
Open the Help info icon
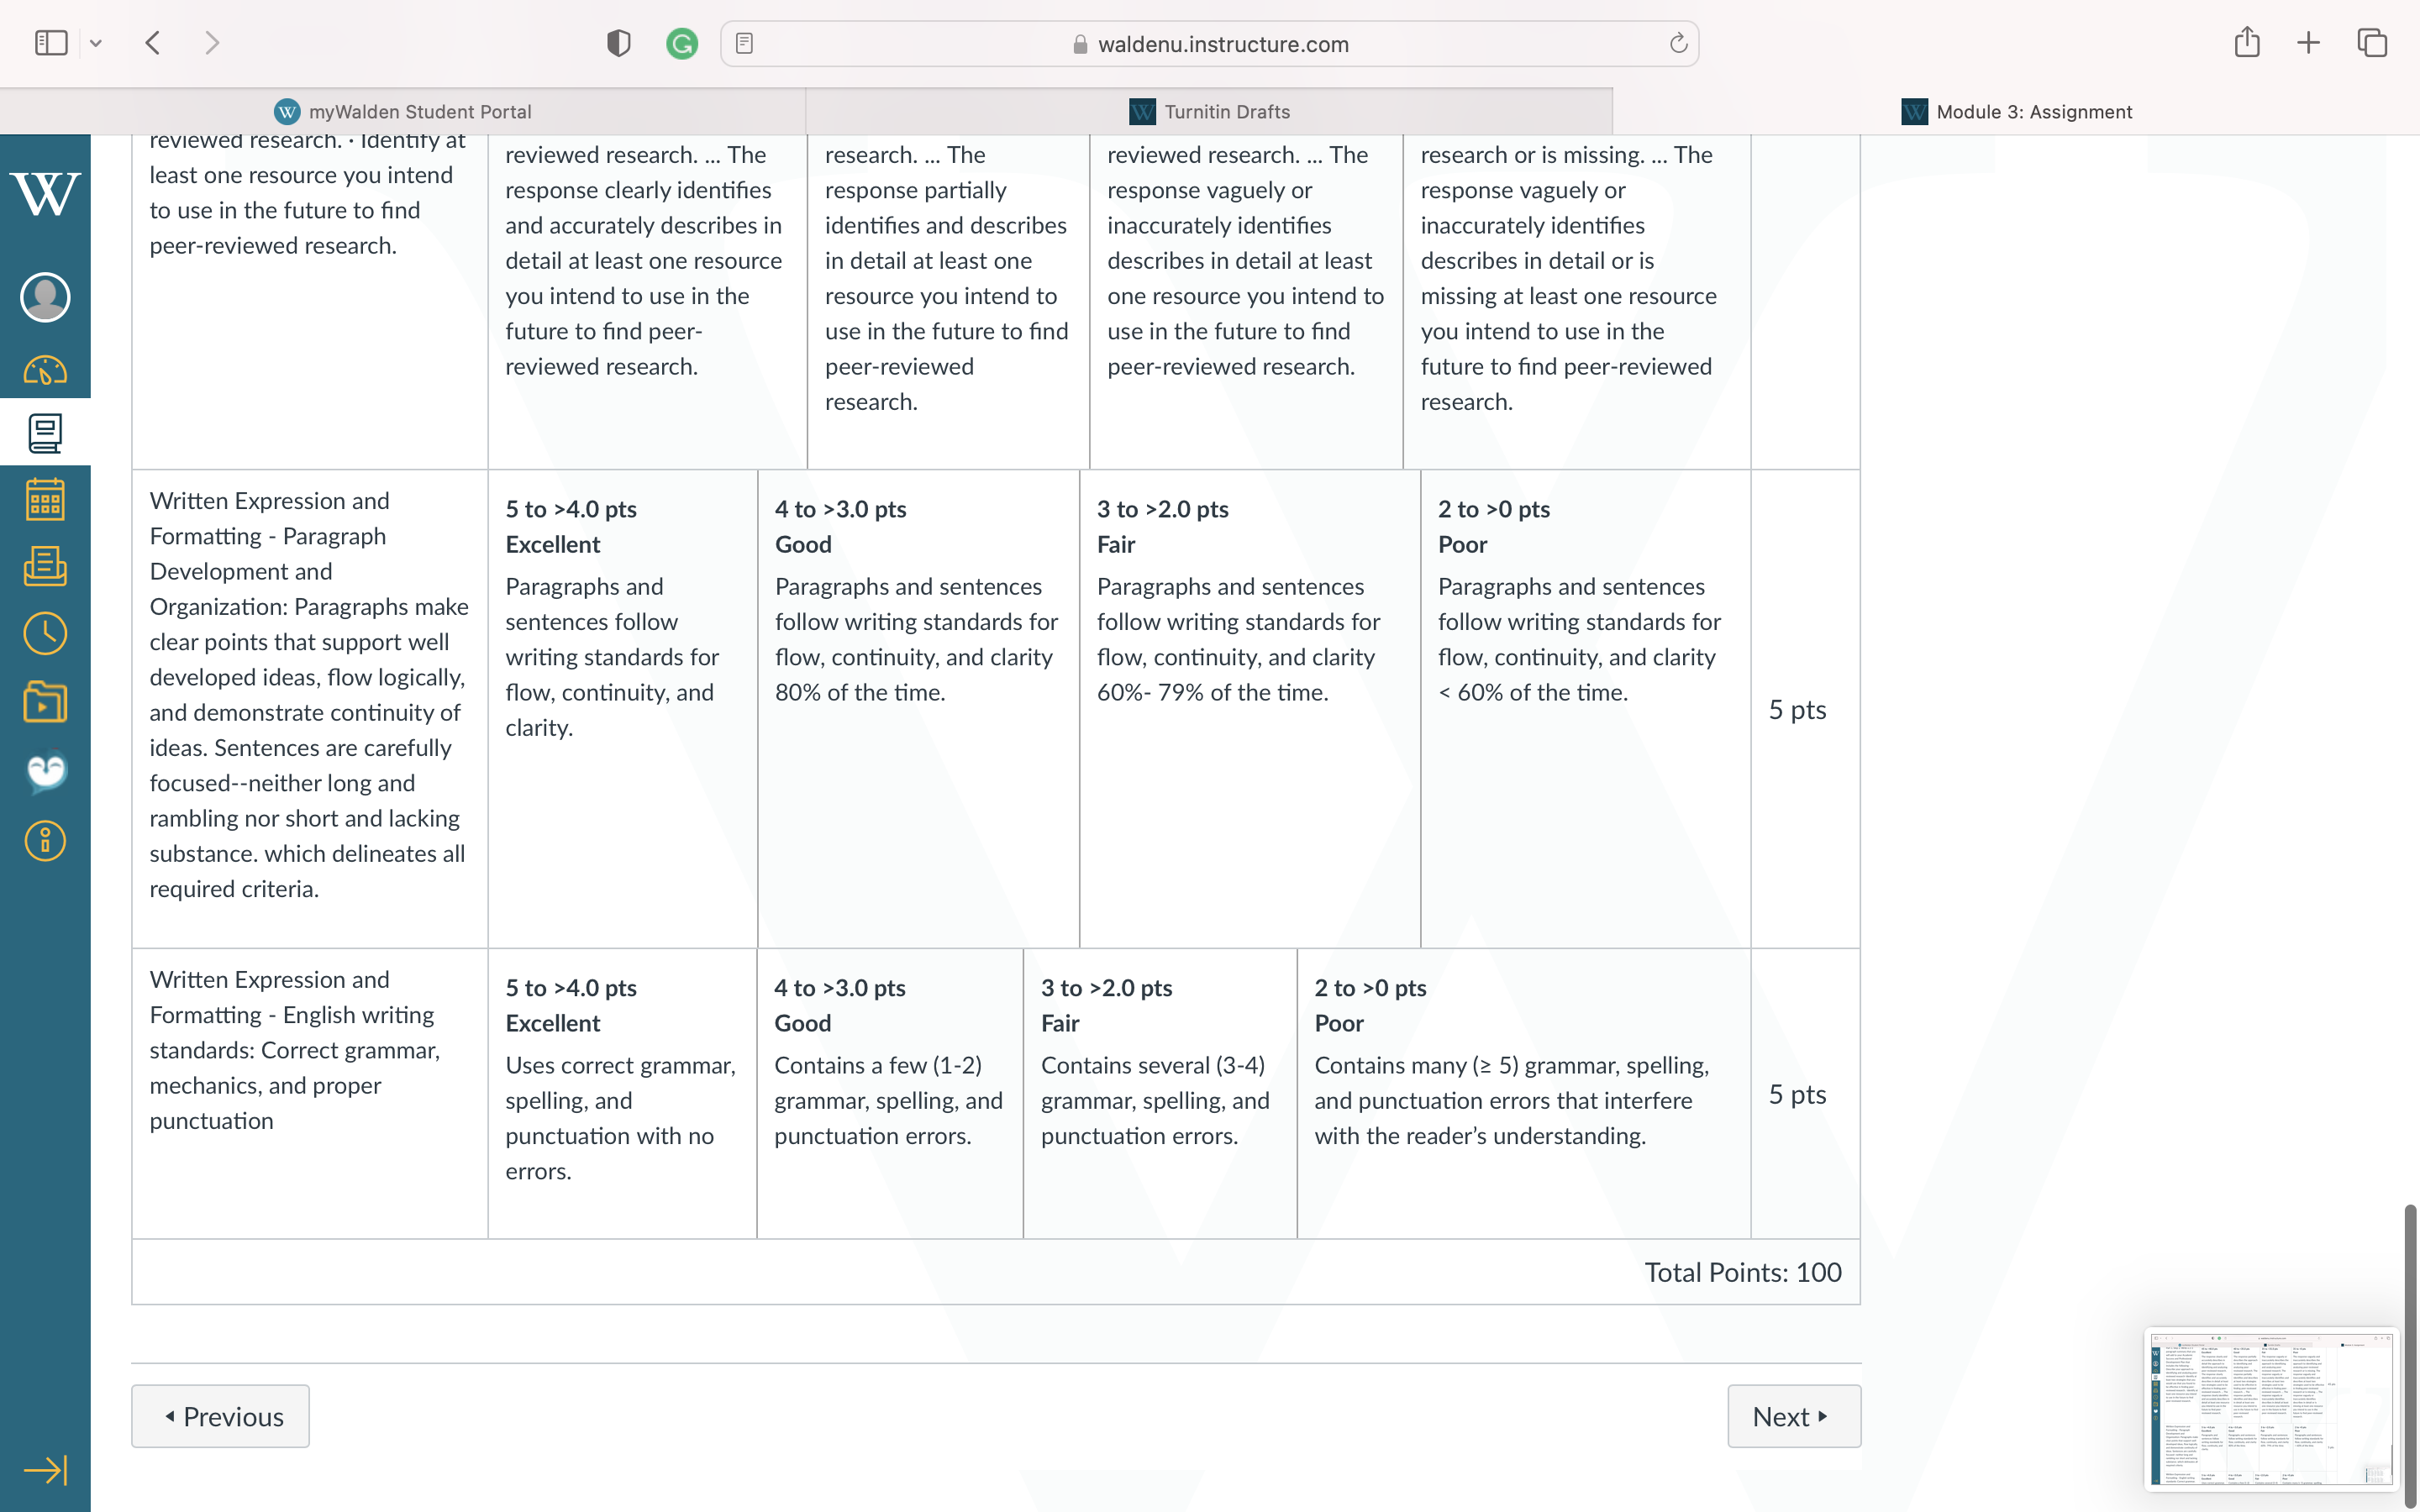[x=45, y=841]
